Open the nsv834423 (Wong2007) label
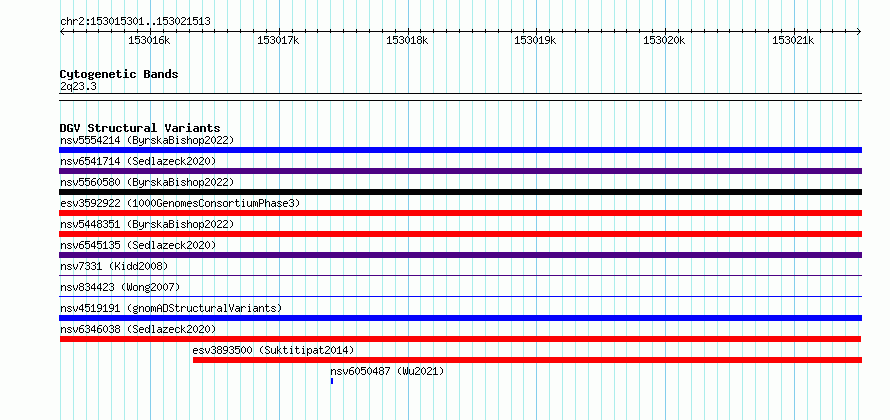Image resolution: width=890 pixels, height=420 pixels. click(120, 287)
